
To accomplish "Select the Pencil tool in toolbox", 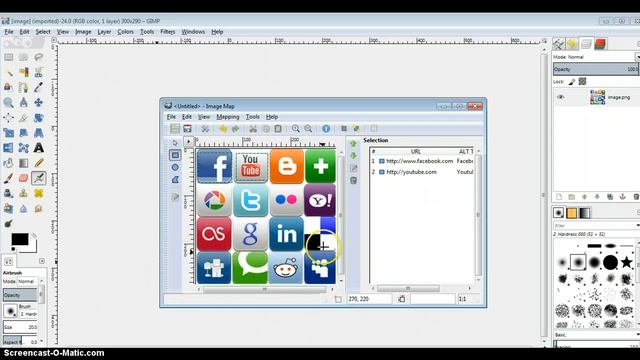I will [x=38, y=163].
